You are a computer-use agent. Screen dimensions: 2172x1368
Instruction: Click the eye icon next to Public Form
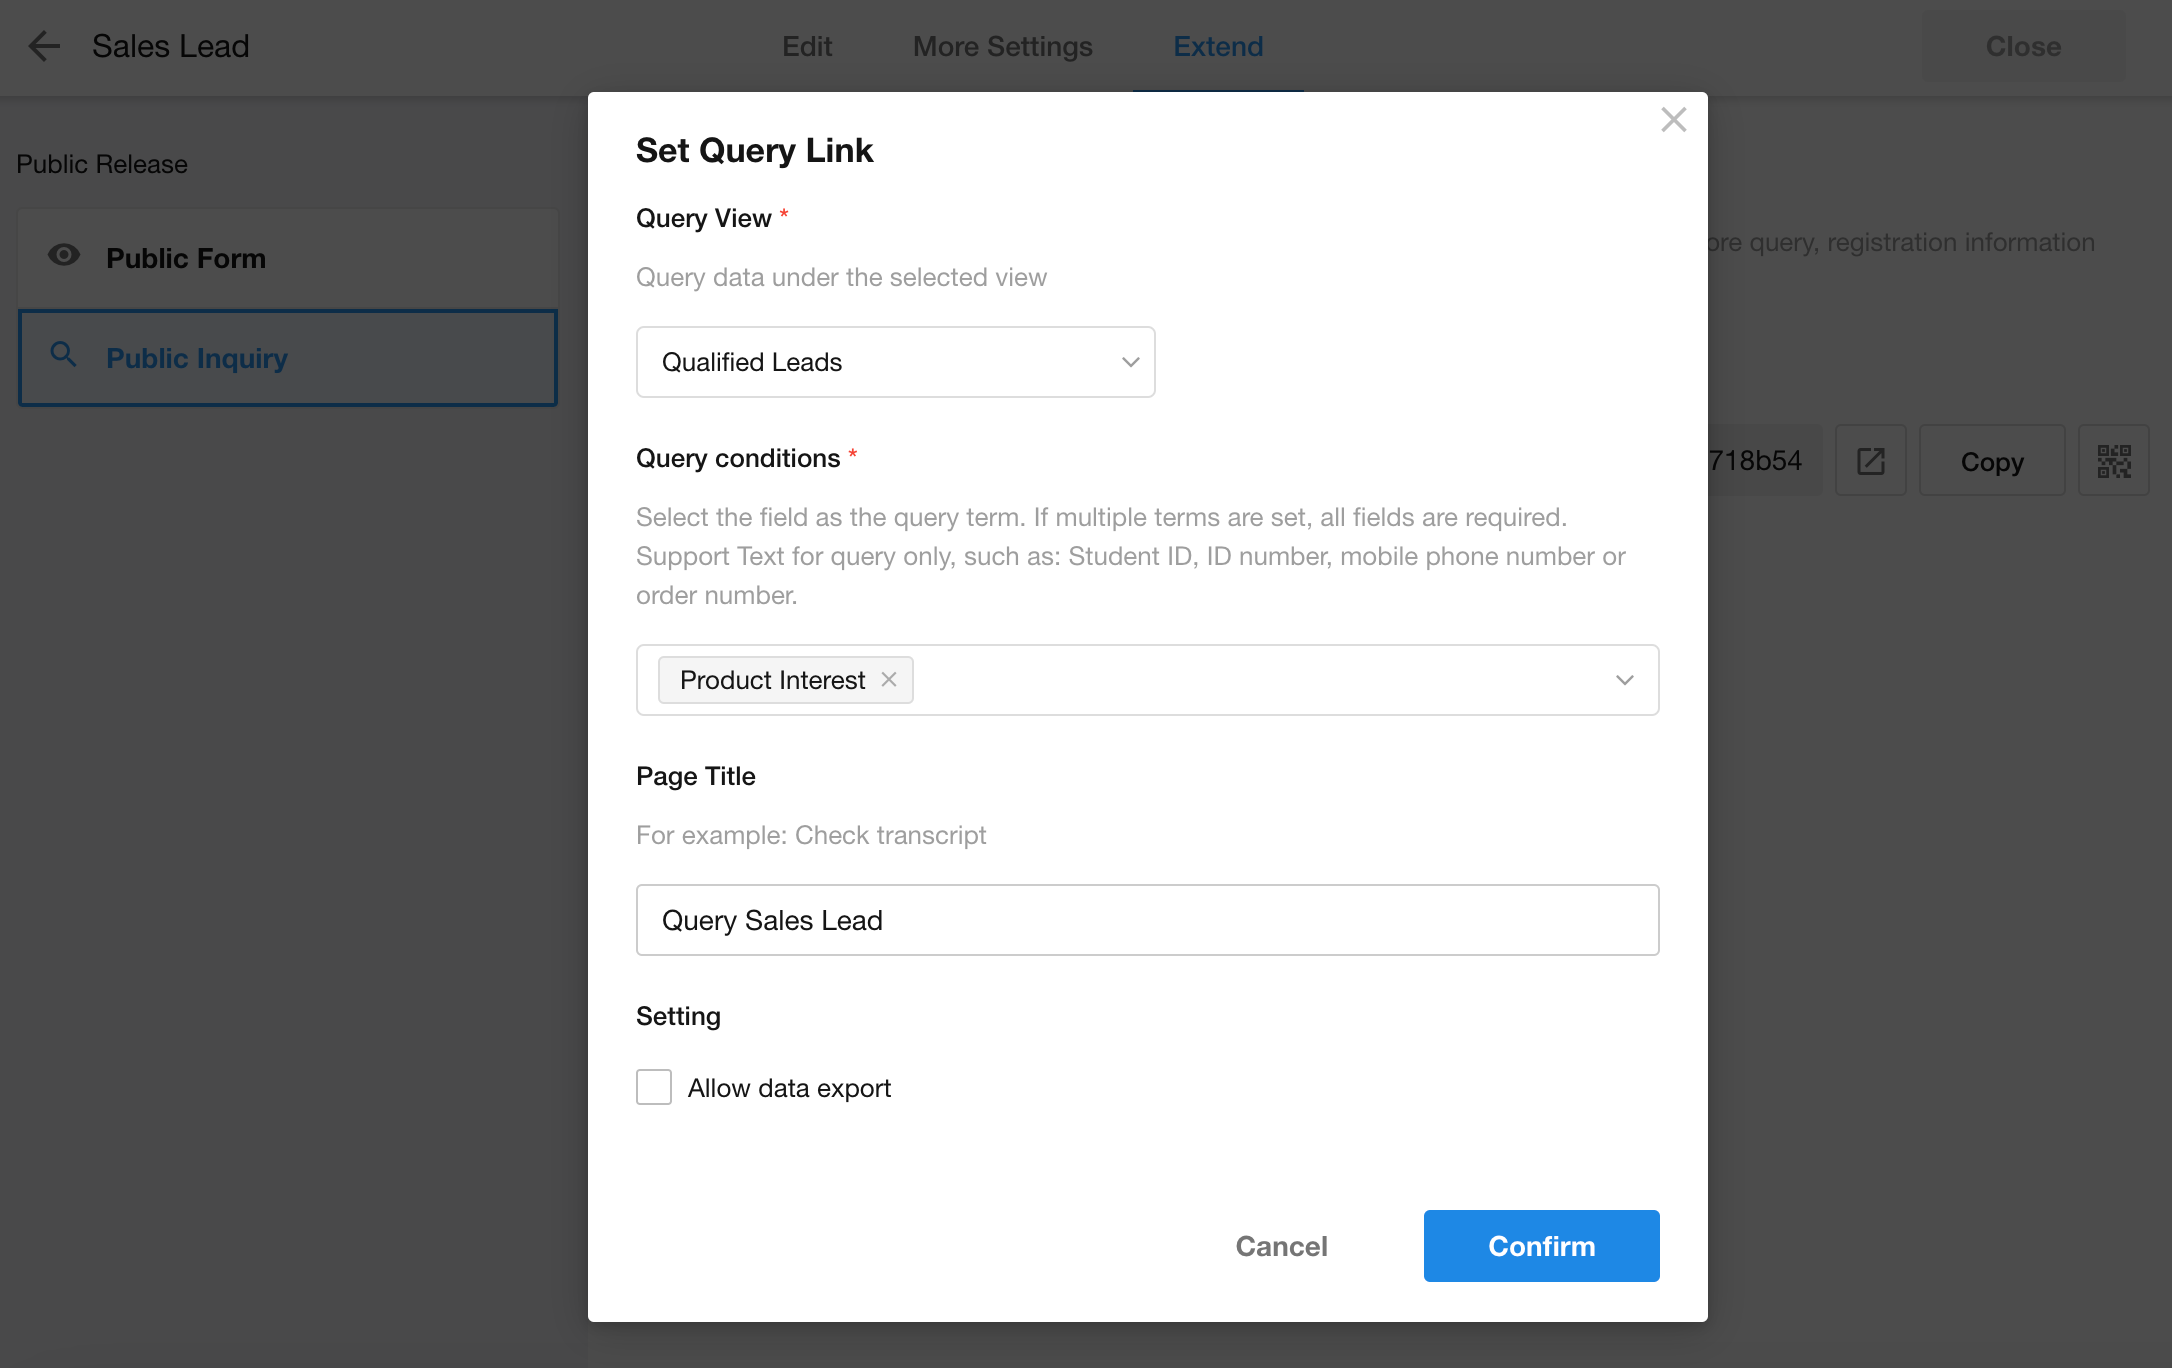[64, 256]
